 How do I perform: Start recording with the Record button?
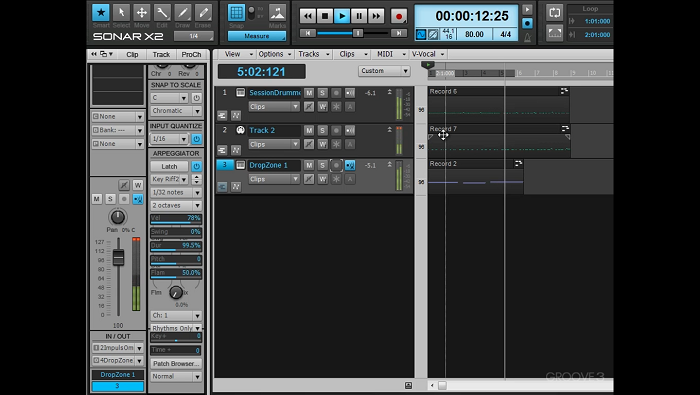pyautogui.click(x=399, y=17)
